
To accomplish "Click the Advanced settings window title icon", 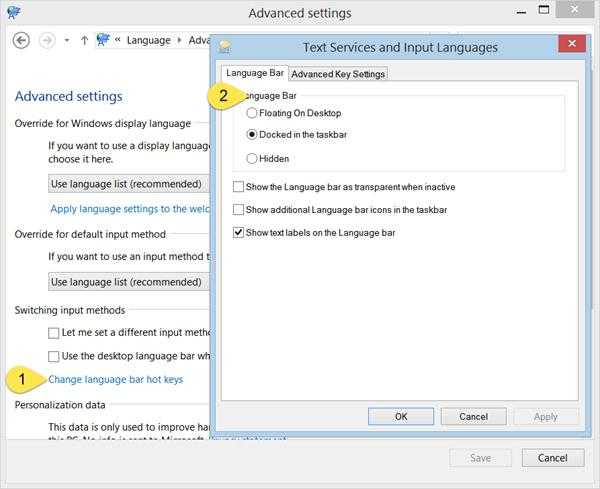I will (x=14, y=12).
